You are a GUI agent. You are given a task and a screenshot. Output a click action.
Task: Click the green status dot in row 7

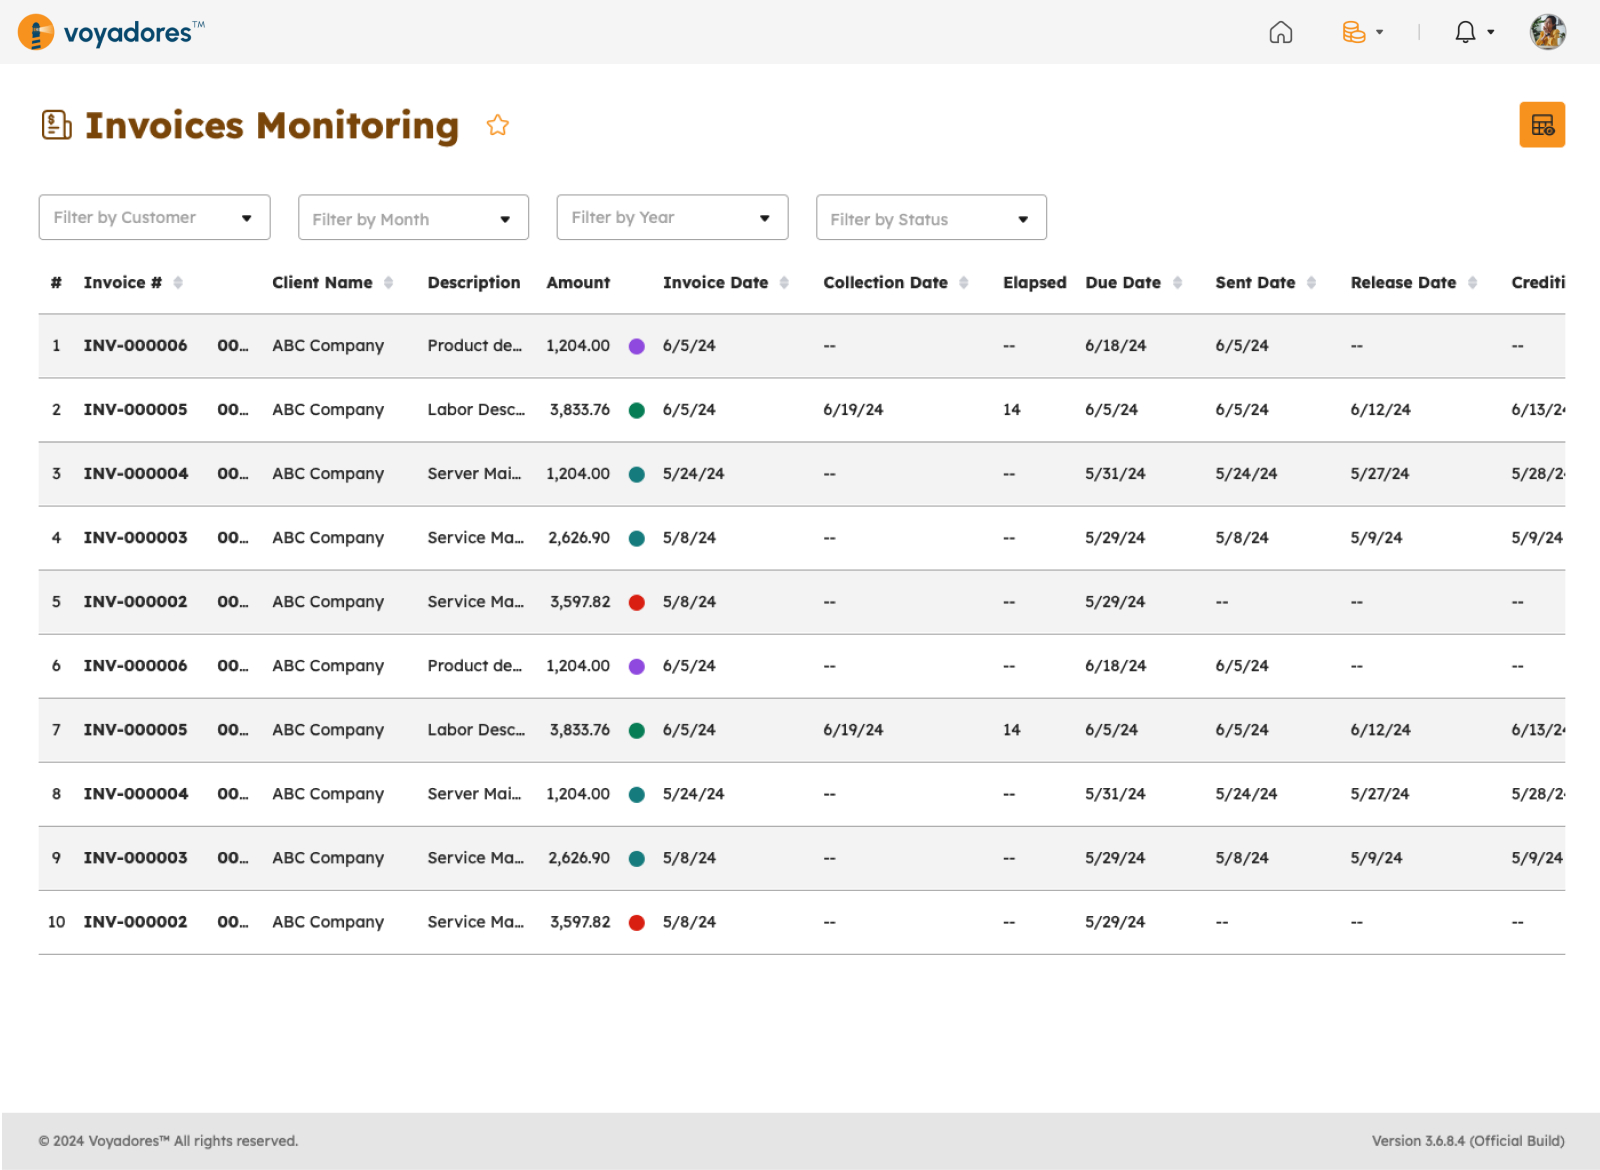click(637, 730)
